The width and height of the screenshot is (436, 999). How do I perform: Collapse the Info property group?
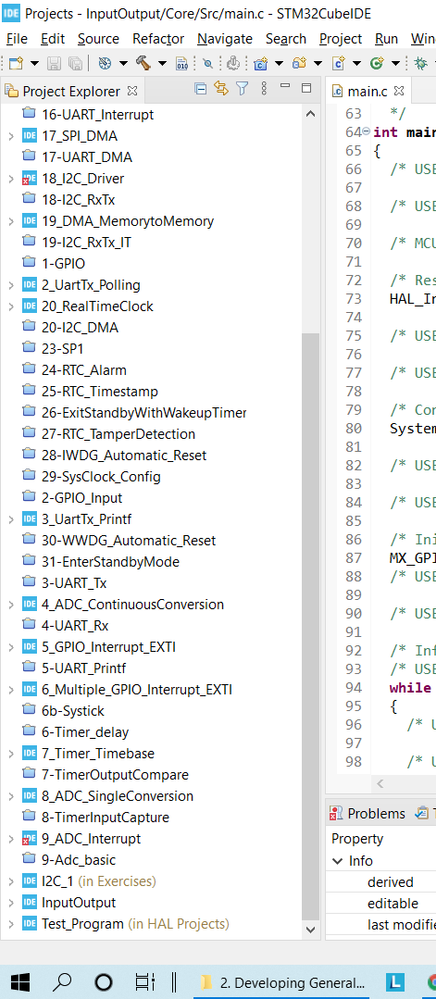coord(337,861)
